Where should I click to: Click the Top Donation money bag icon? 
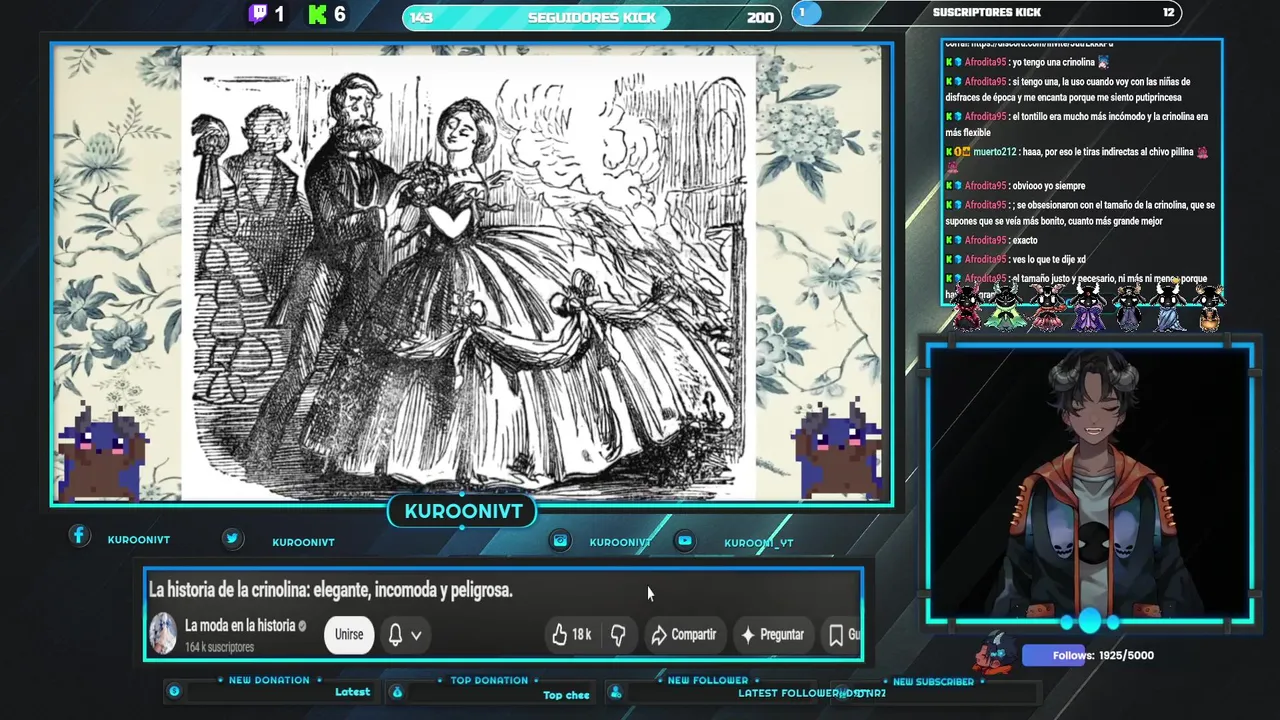(396, 691)
